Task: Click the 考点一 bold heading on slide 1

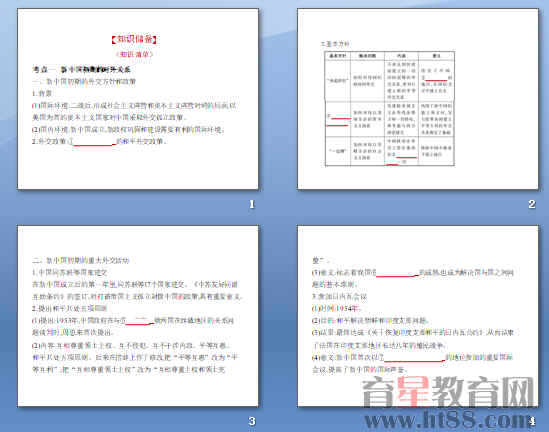Action: (81, 69)
